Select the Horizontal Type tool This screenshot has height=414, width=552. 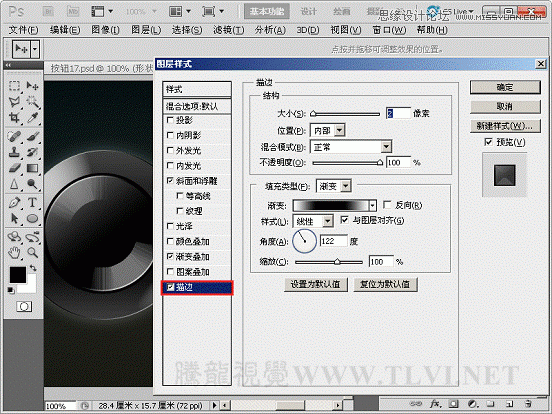tap(32, 202)
